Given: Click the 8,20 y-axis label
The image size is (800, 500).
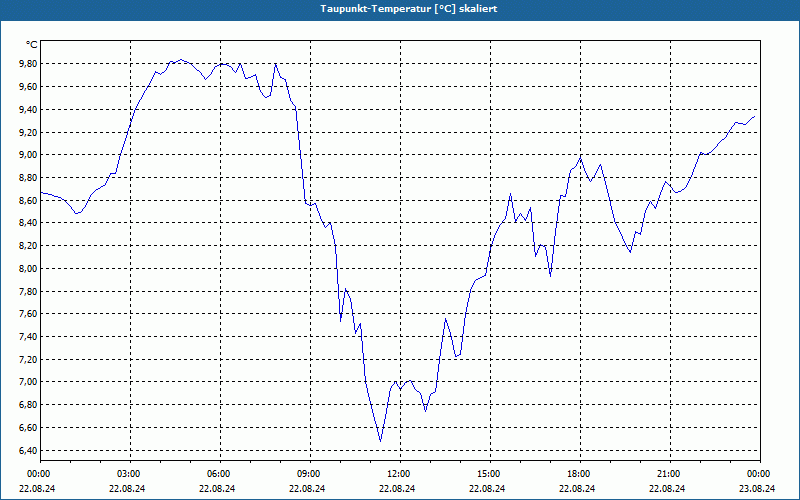Looking at the screenshot, I should pos(29,245).
